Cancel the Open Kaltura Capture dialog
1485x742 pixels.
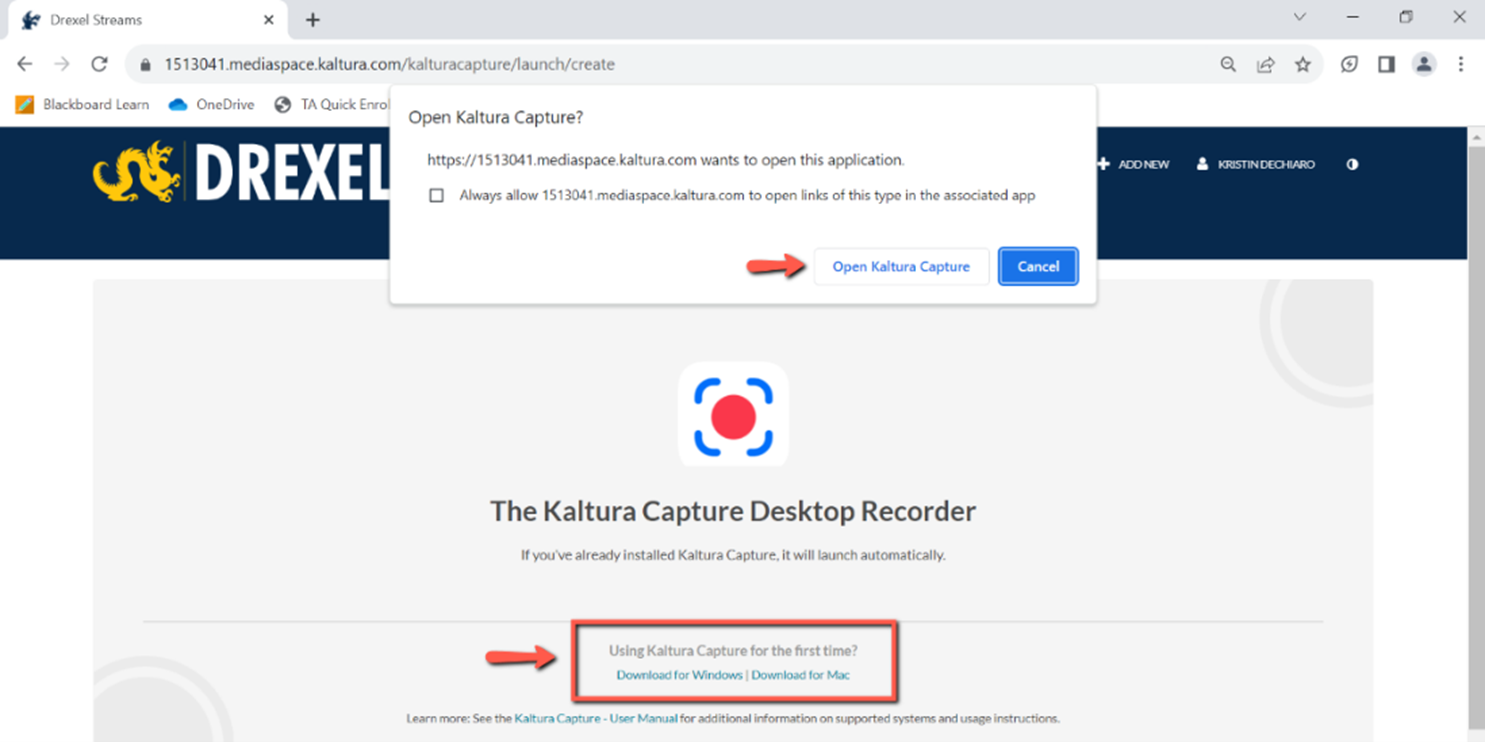(1038, 267)
